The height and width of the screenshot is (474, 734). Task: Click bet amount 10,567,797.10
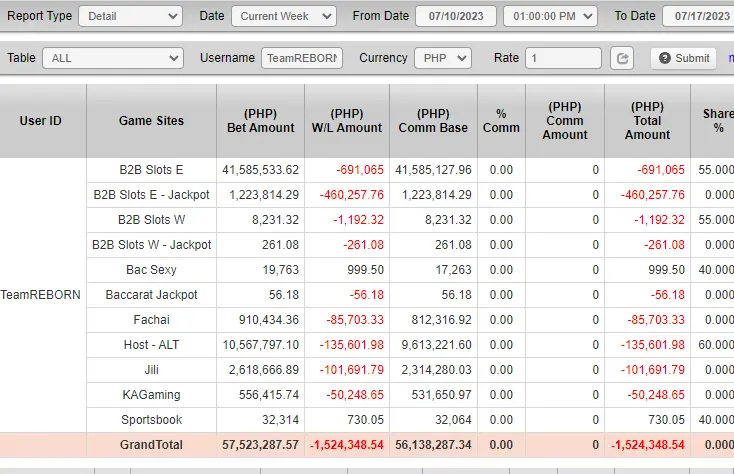click(261, 345)
